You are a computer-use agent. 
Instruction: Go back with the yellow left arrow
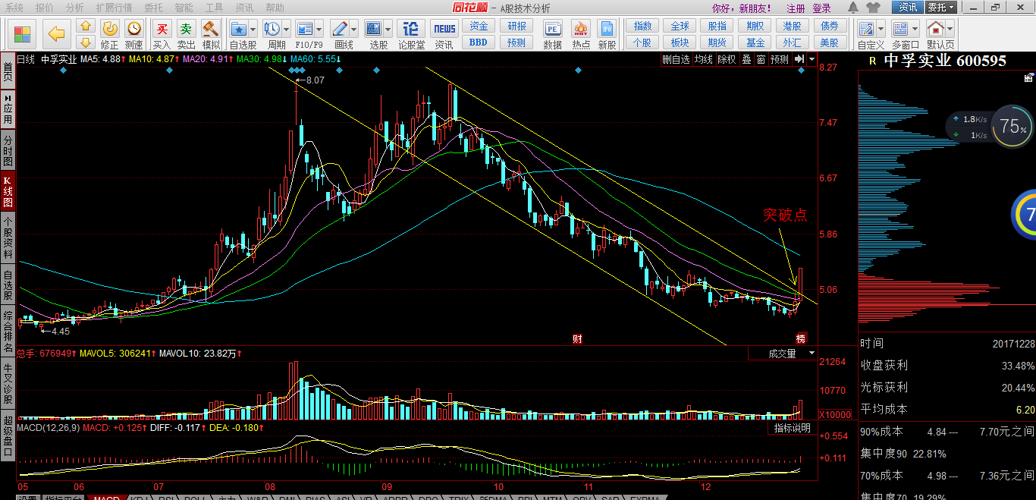click(x=58, y=34)
